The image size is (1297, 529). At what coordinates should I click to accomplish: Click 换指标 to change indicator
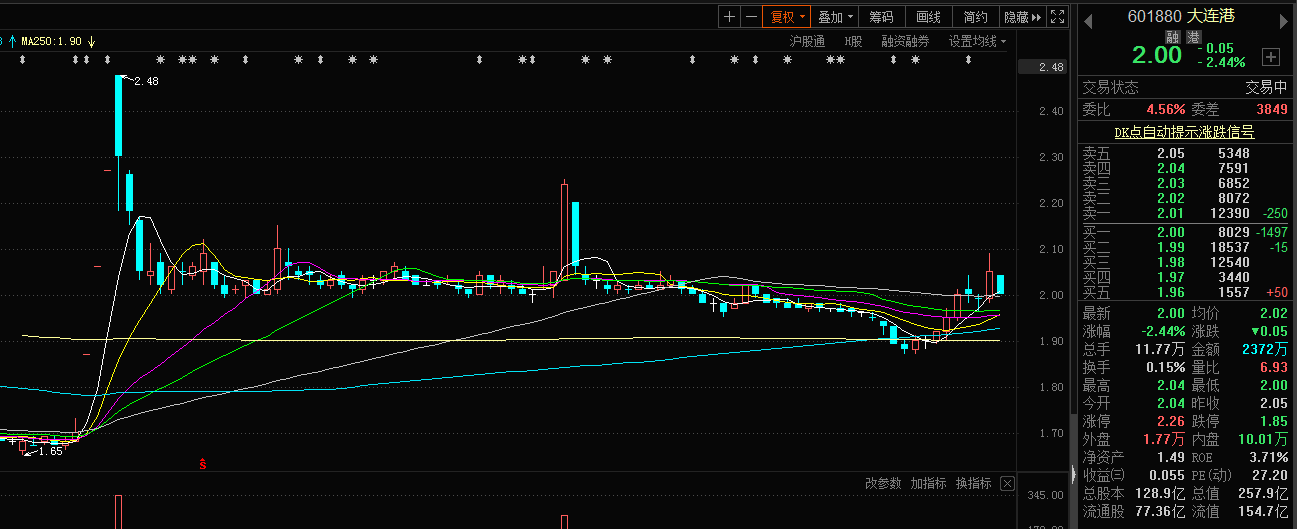[973, 484]
